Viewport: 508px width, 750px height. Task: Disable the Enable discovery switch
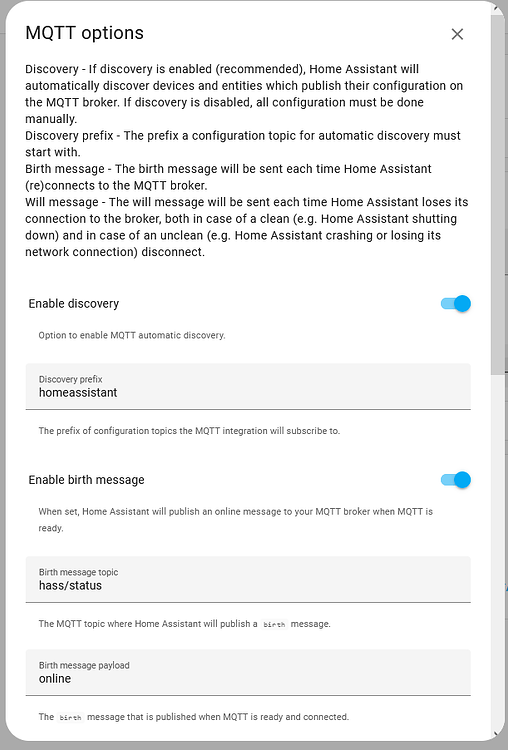(456, 304)
